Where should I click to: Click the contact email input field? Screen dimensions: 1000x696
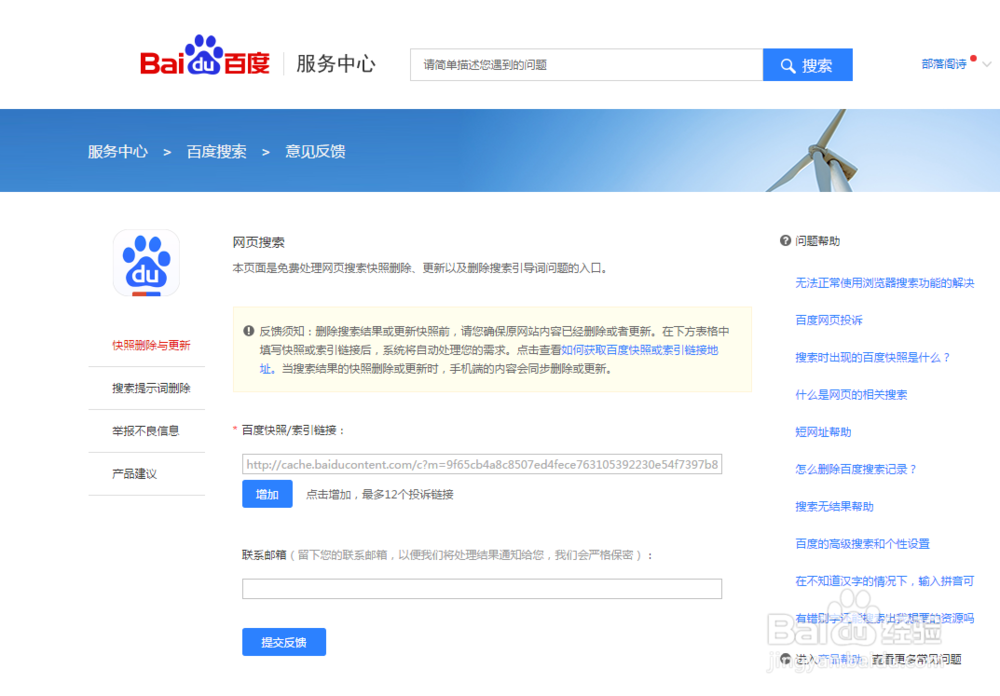[x=482, y=589]
